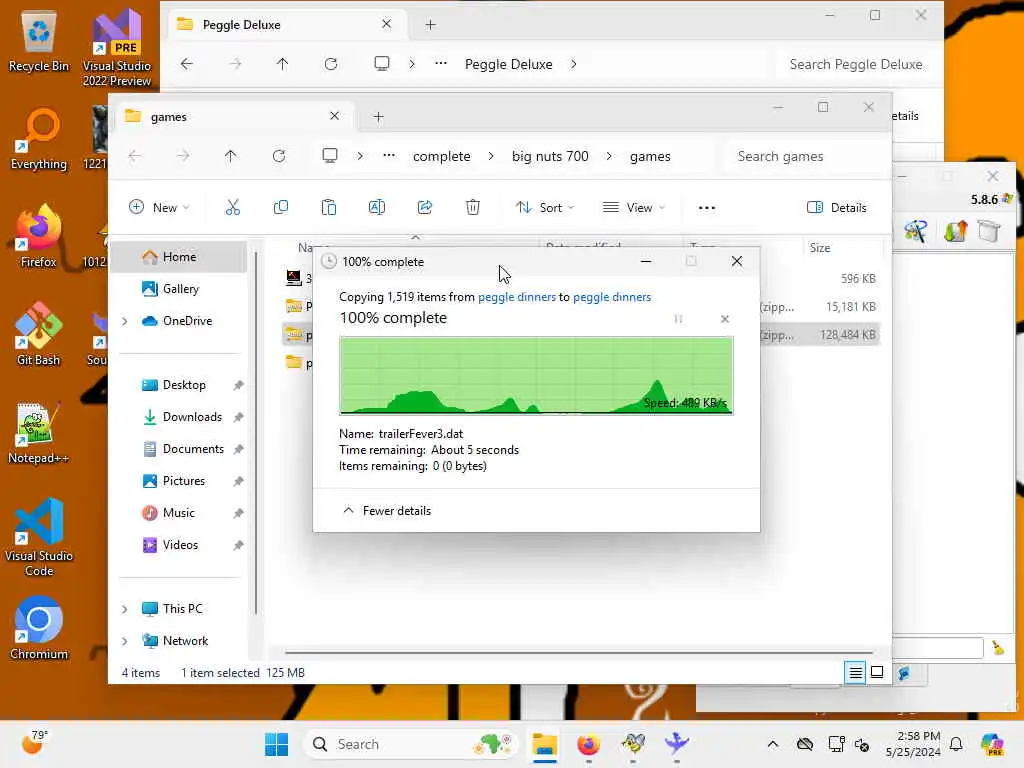Click the destination peggle dinners link
This screenshot has height=768, width=1024.
click(x=612, y=296)
